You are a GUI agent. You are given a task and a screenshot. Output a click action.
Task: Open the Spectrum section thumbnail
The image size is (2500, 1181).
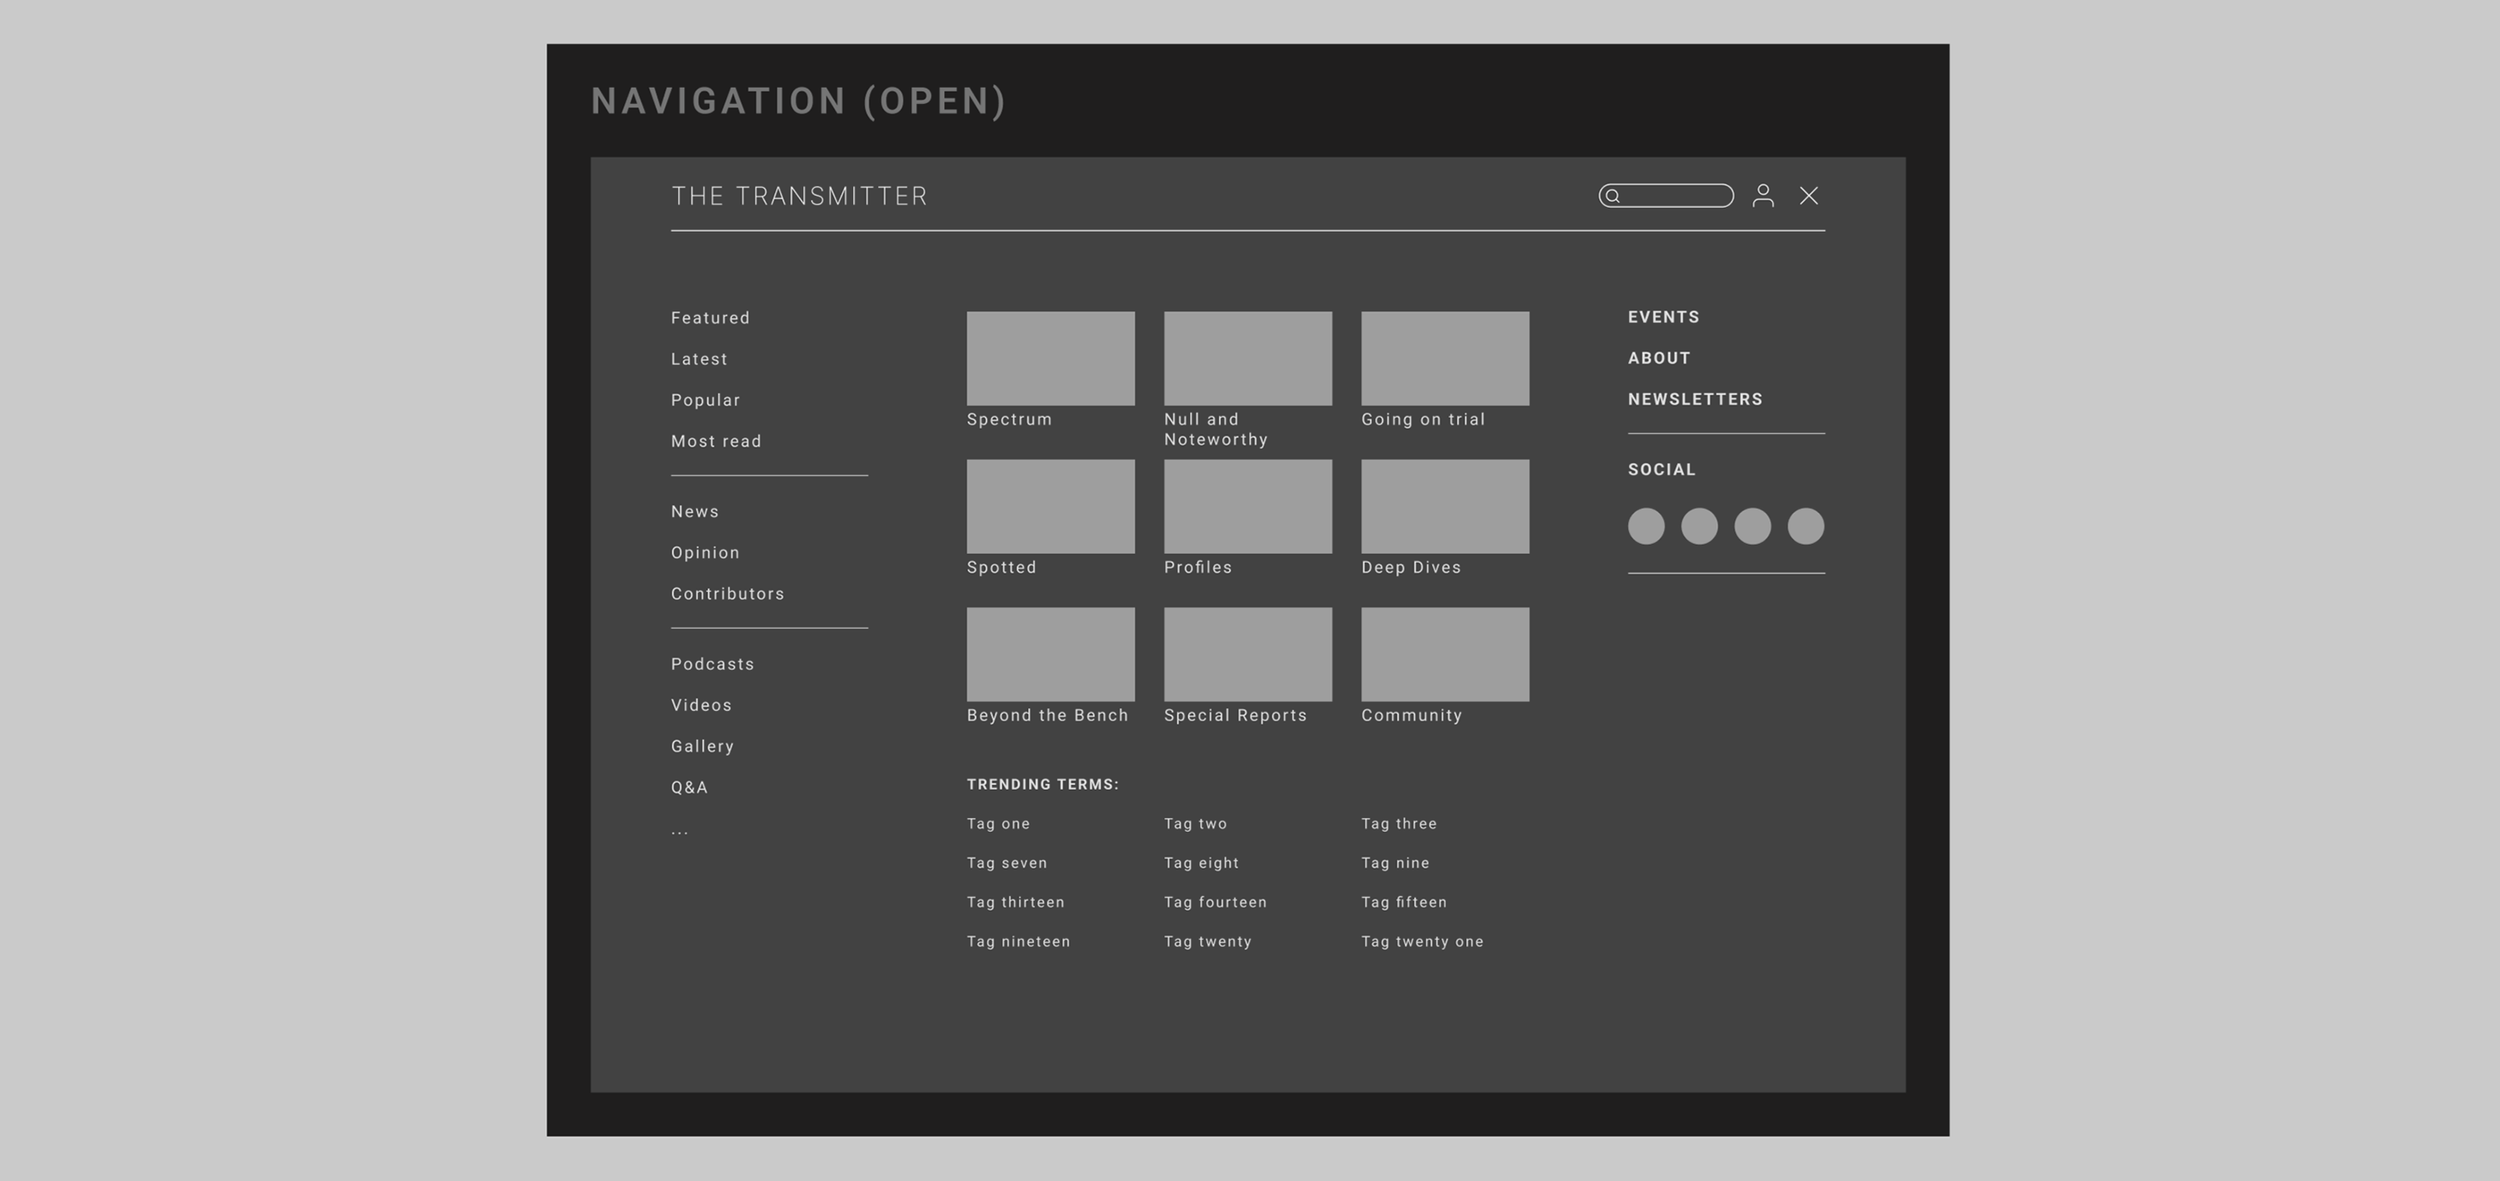click(x=1050, y=358)
